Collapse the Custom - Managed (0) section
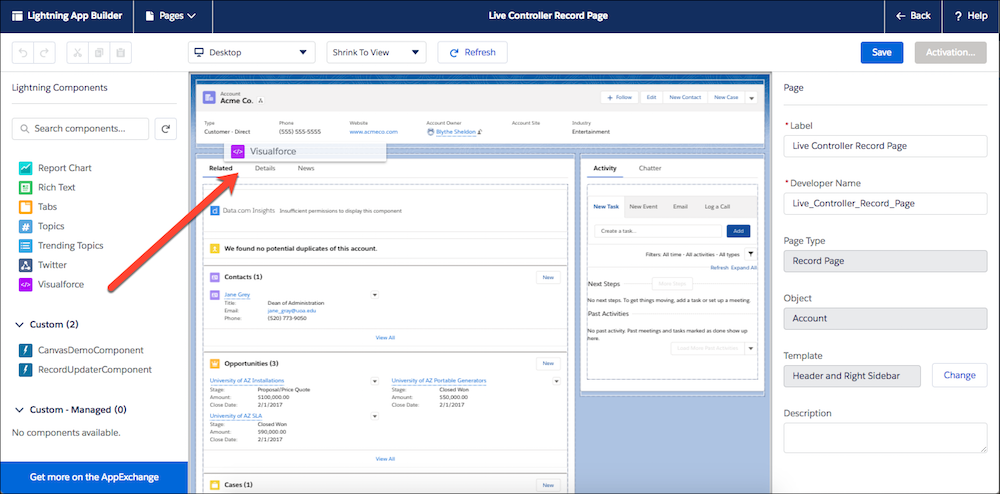 [x=18, y=410]
